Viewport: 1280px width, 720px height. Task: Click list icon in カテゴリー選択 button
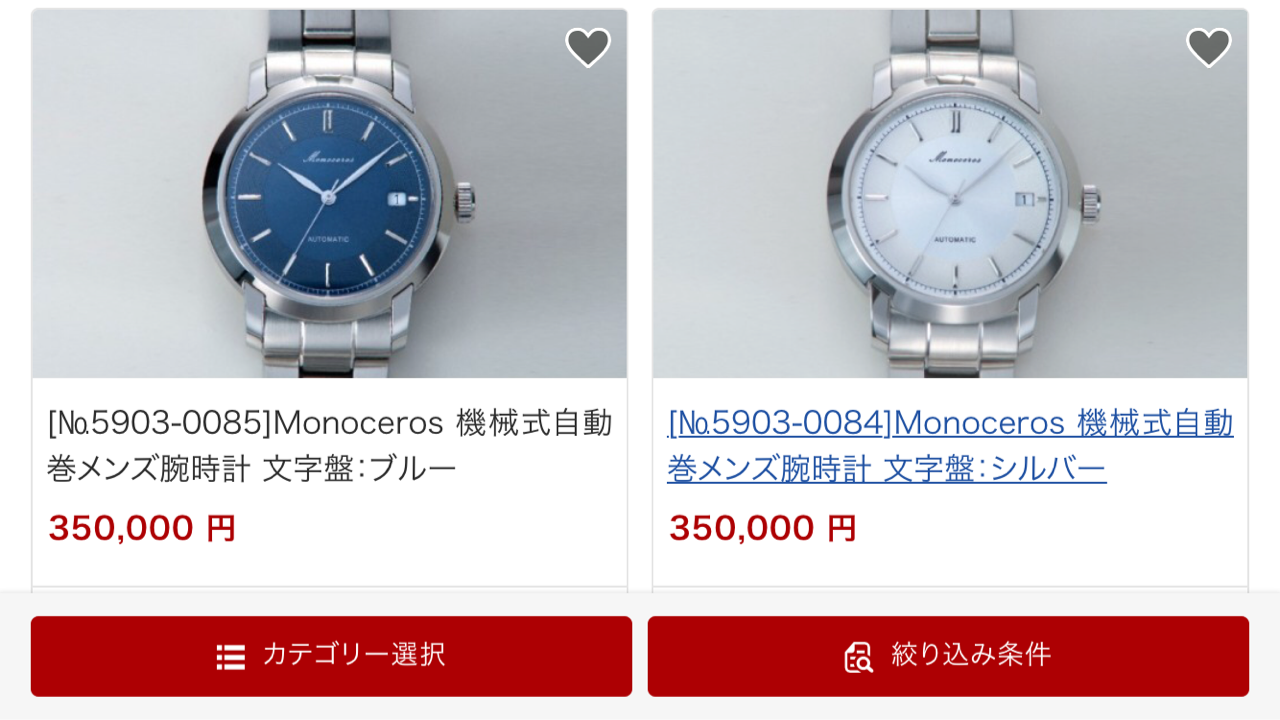pyautogui.click(x=231, y=657)
